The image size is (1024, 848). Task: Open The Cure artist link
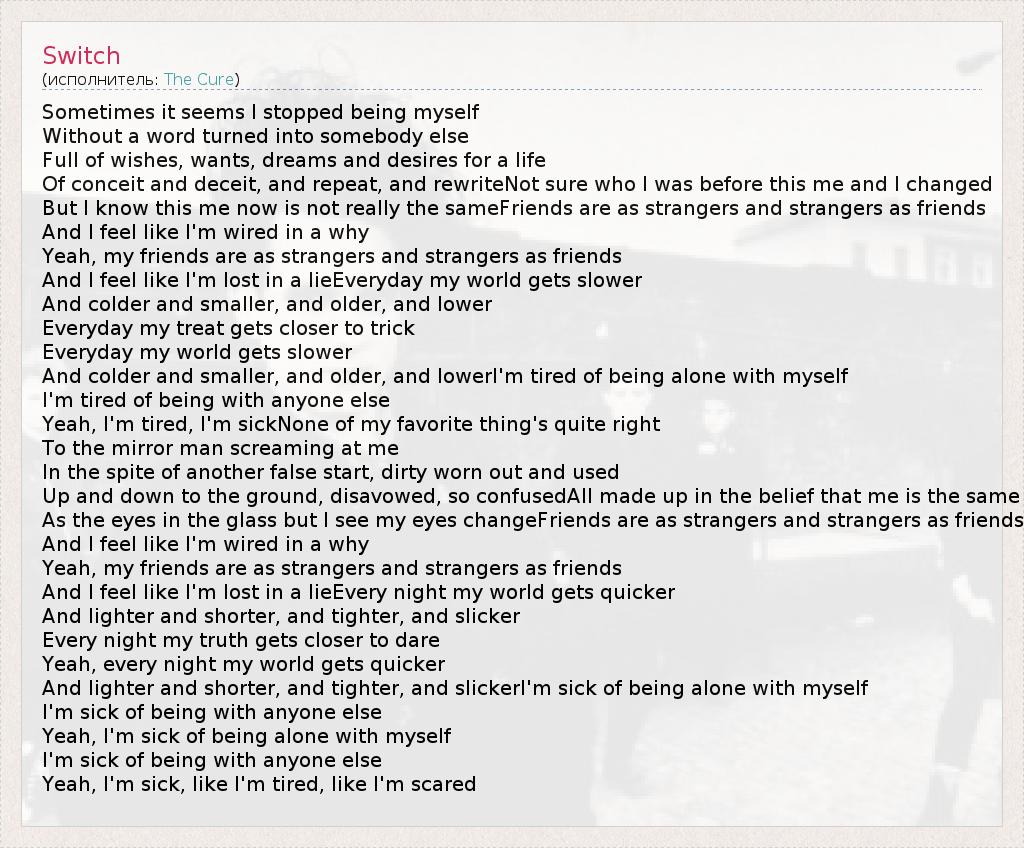(x=199, y=79)
